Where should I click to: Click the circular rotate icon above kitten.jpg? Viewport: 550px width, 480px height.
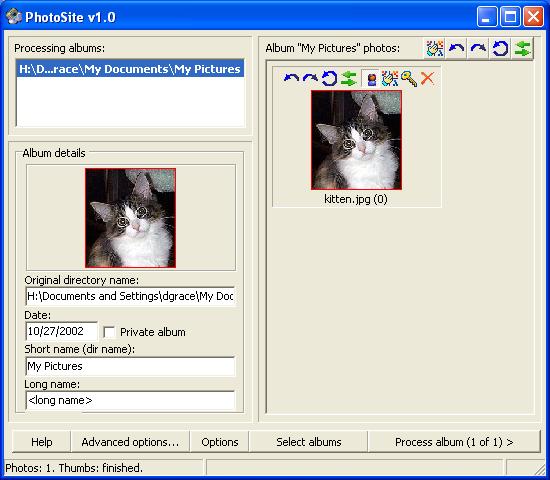329,78
